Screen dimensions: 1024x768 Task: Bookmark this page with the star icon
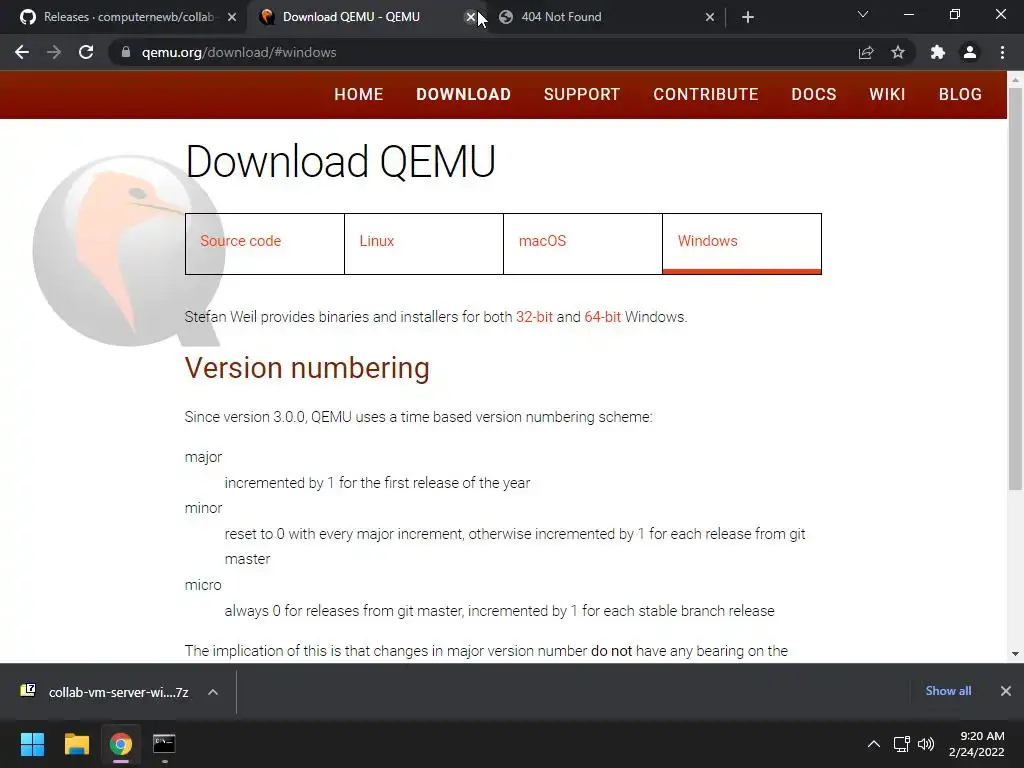898,52
